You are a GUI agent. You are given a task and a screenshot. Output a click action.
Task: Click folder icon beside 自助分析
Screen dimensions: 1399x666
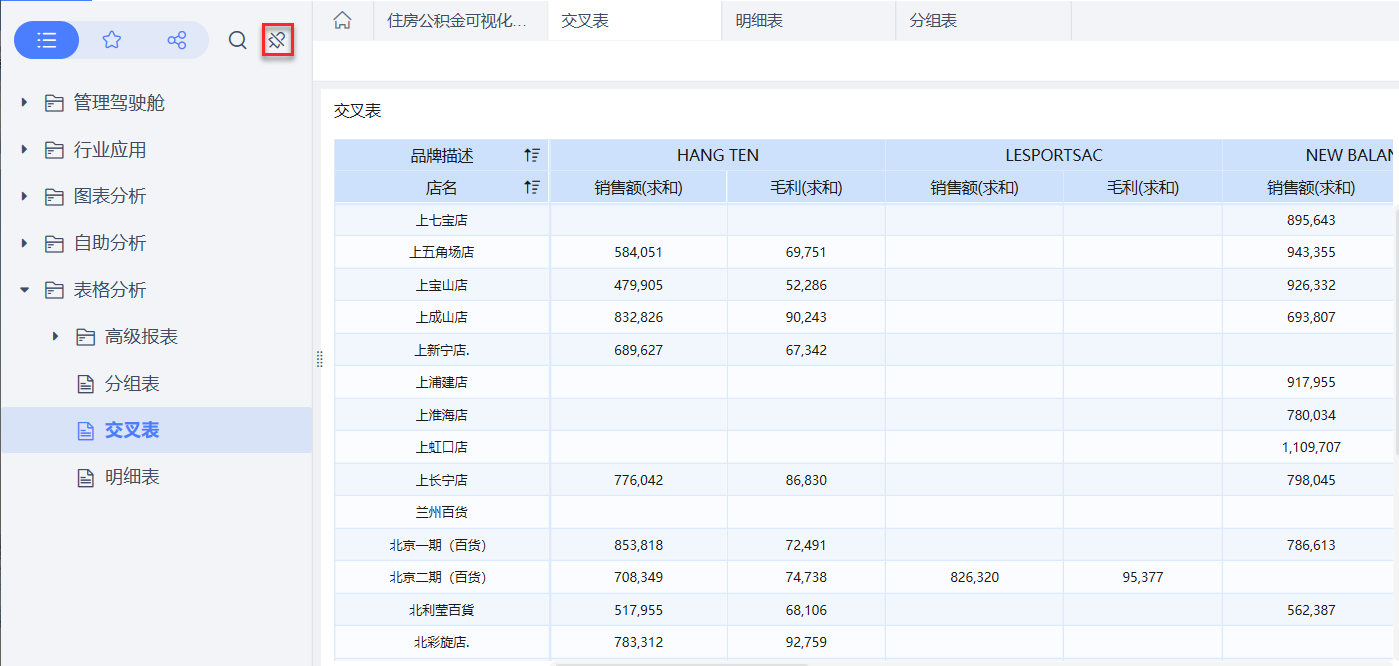tap(54, 243)
